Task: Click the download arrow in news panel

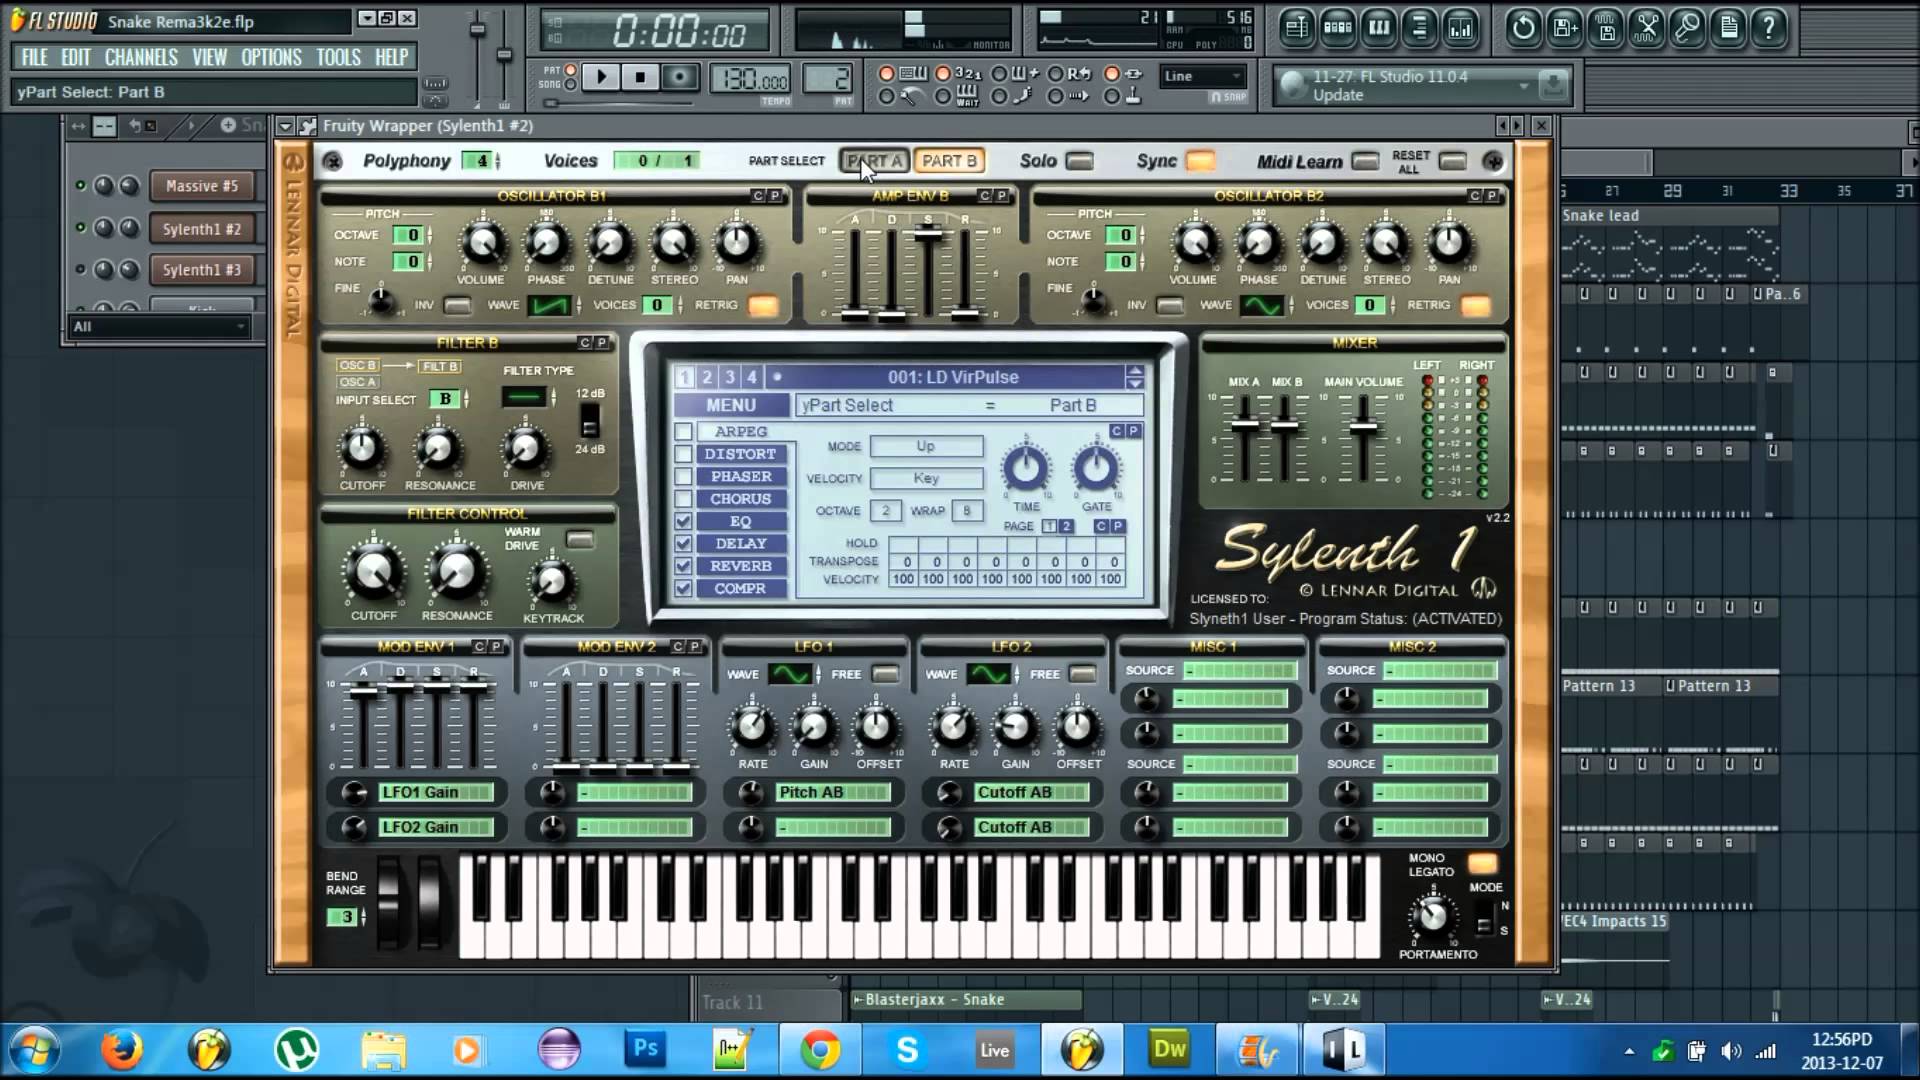Action: coord(1553,85)
